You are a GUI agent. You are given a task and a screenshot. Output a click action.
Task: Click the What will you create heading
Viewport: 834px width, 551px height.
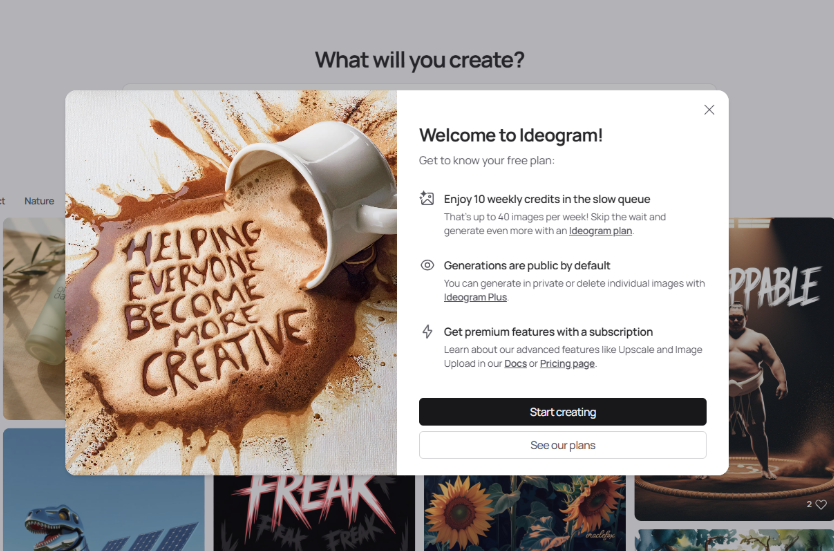419,60
